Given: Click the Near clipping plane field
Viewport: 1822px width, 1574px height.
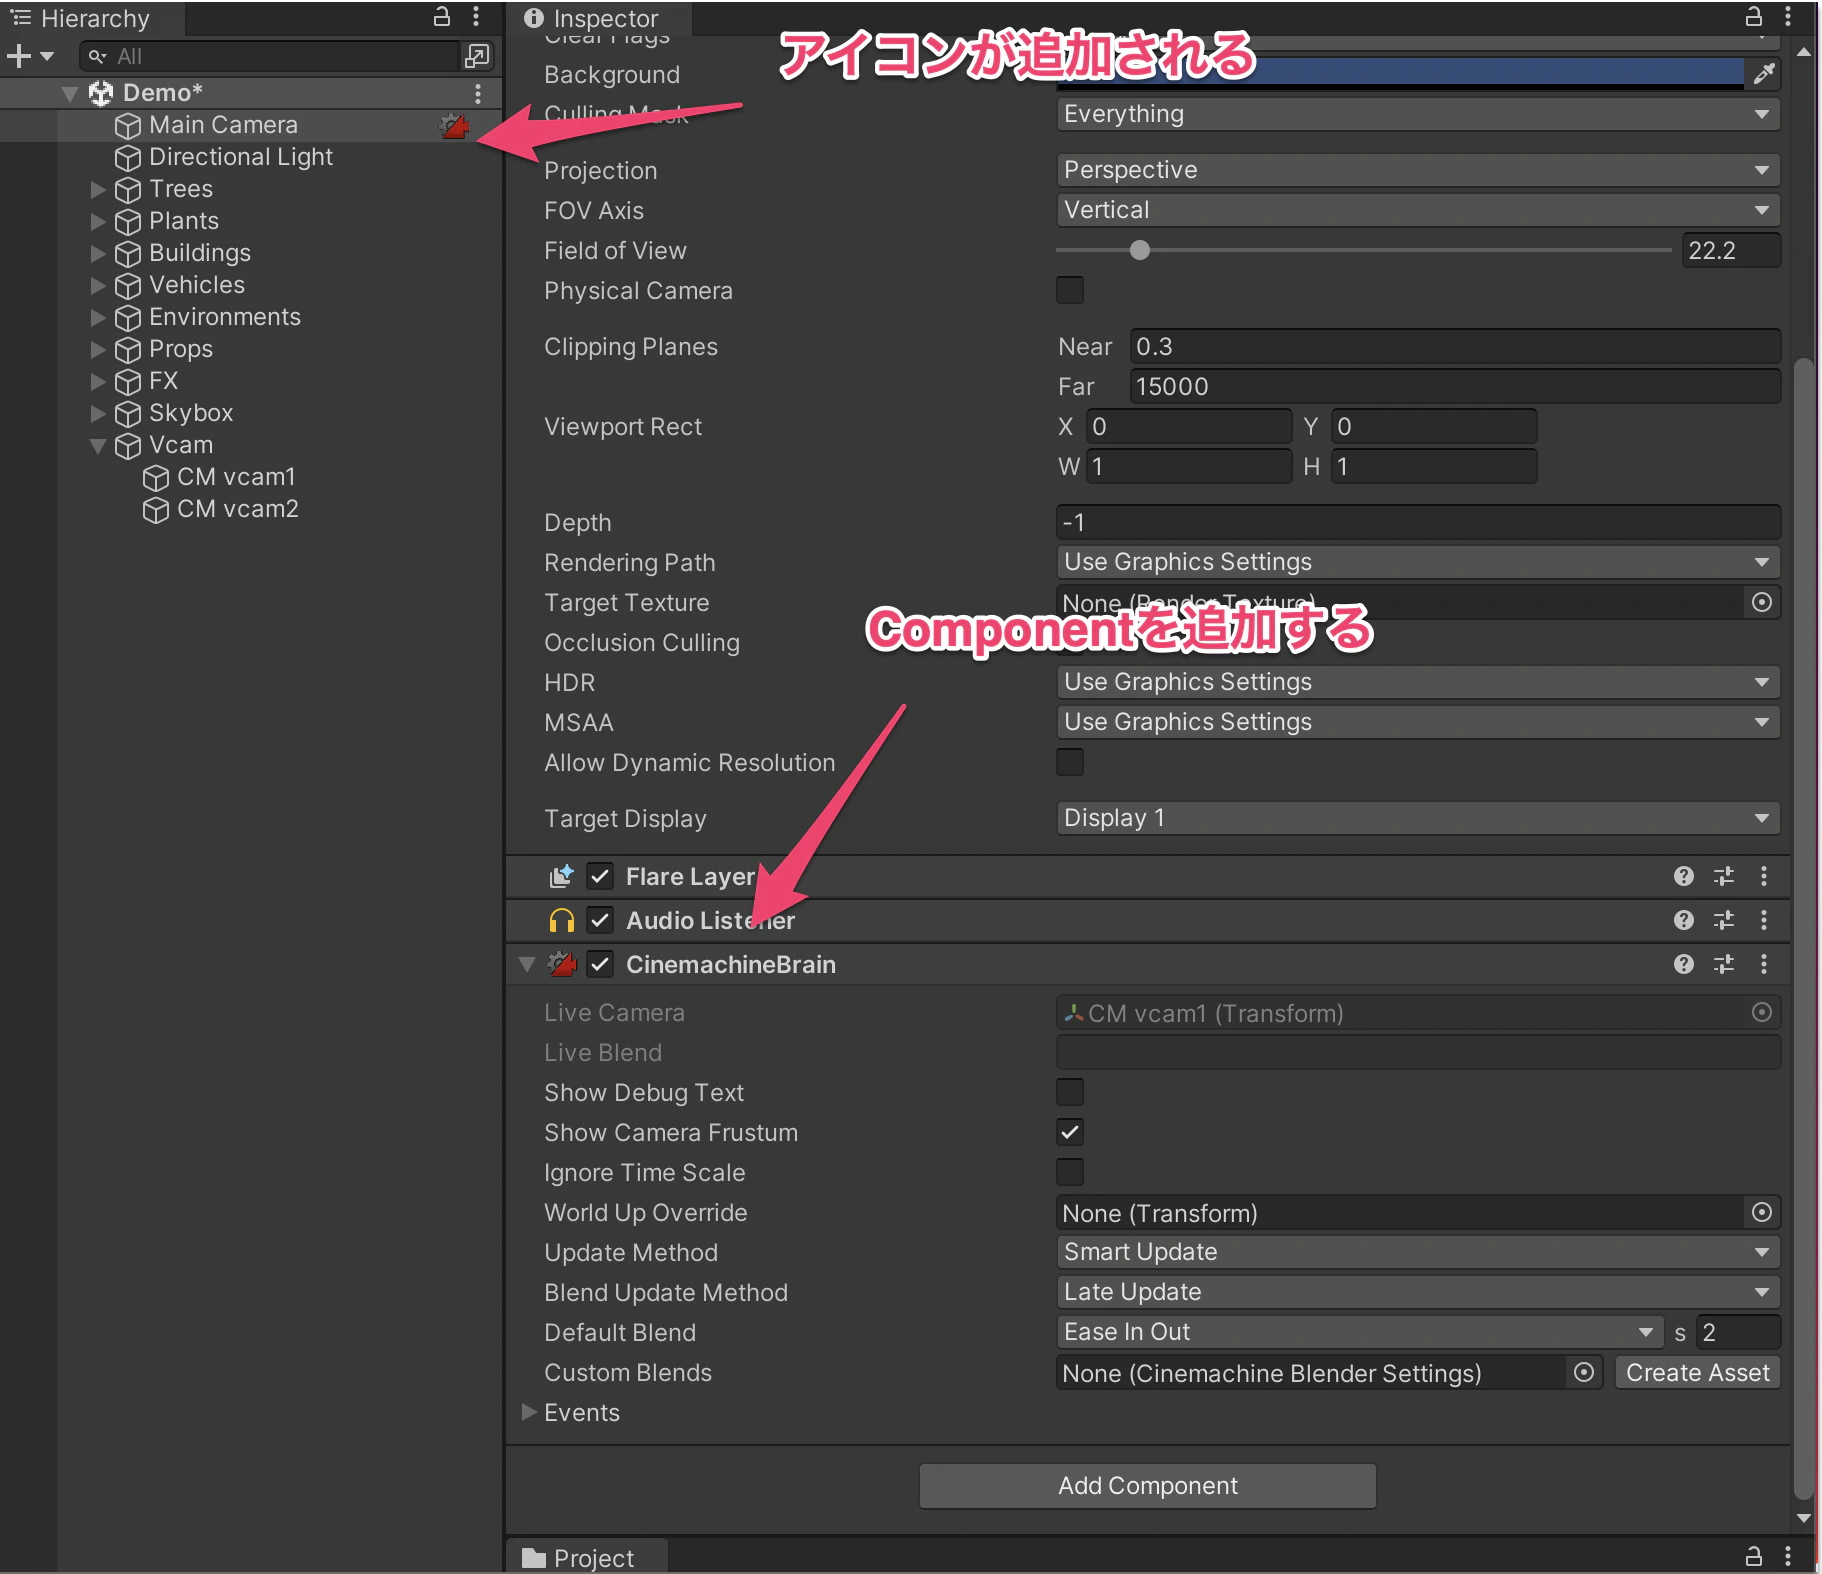Looking at the screenshot, I should tap(1455, 346).
